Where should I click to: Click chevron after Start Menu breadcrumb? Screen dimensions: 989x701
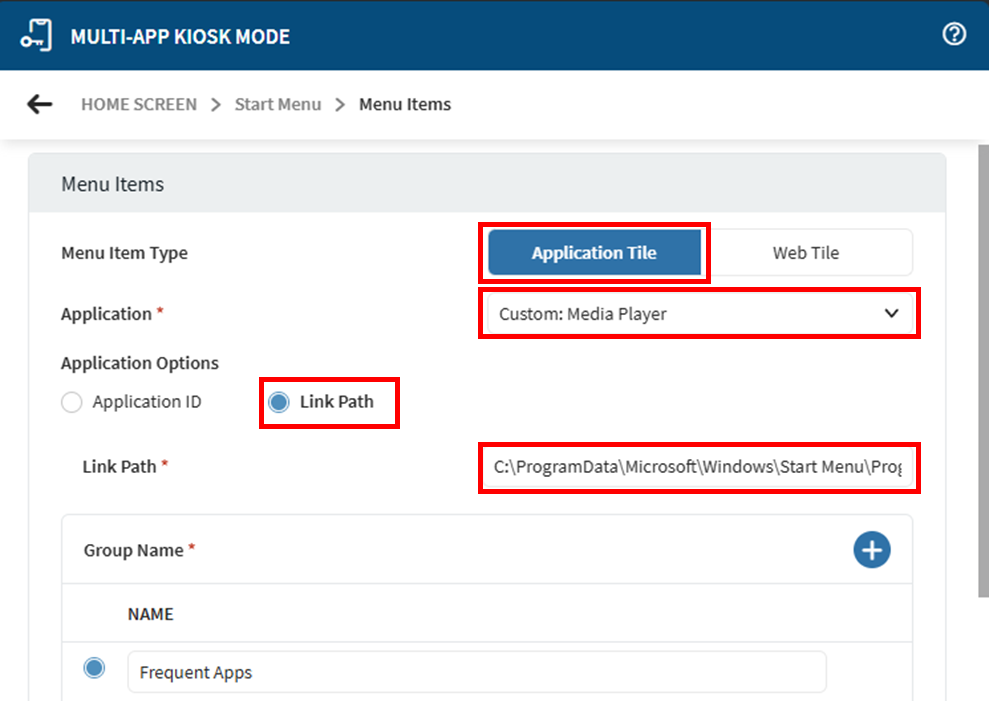tap(340, 105)
